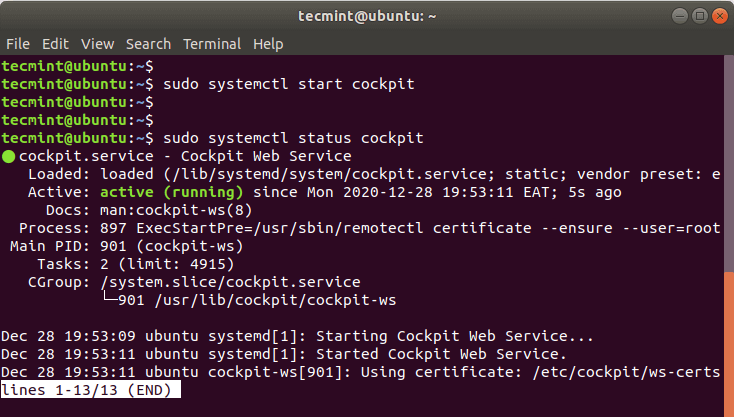Image resolution: width=734 pixels, height=417 pixels.
Task: Click the green cockpit.service status dot
Action: coord(8,157)
